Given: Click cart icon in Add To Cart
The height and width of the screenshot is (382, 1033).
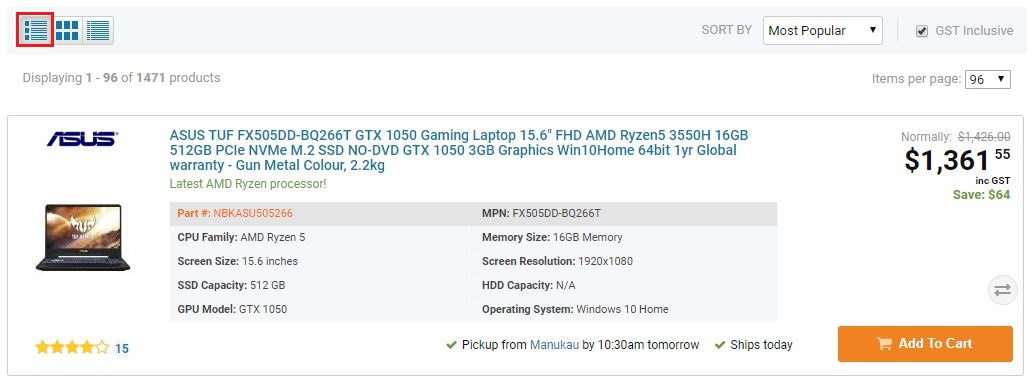Looking at the screenshot, I should [x=884, y=344].
